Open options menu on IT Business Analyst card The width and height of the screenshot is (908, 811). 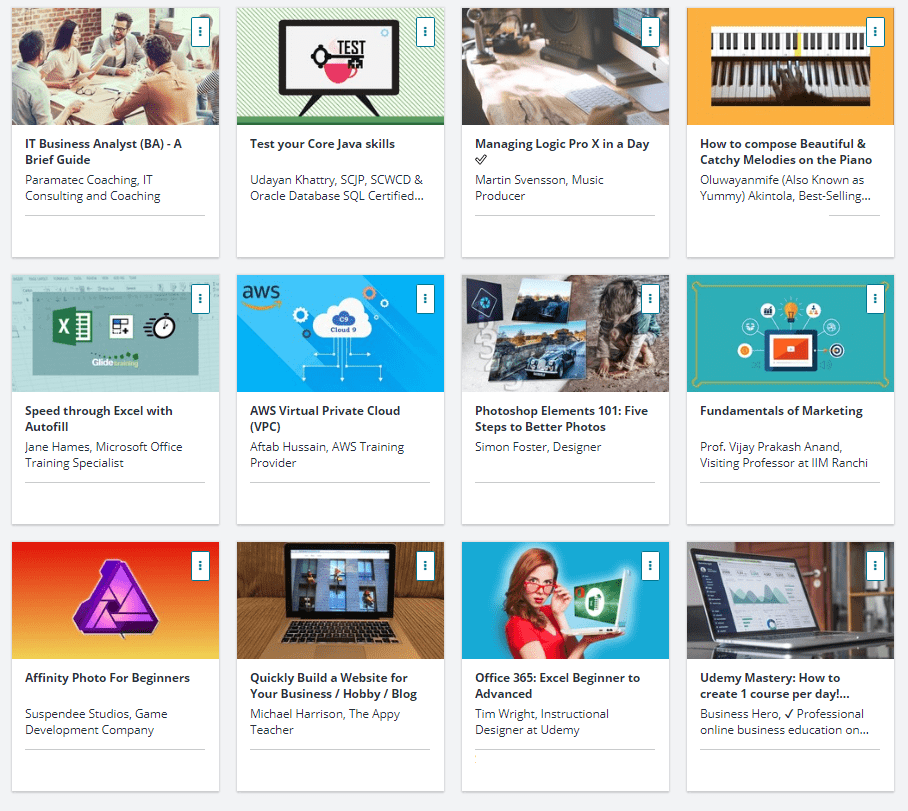200,31
